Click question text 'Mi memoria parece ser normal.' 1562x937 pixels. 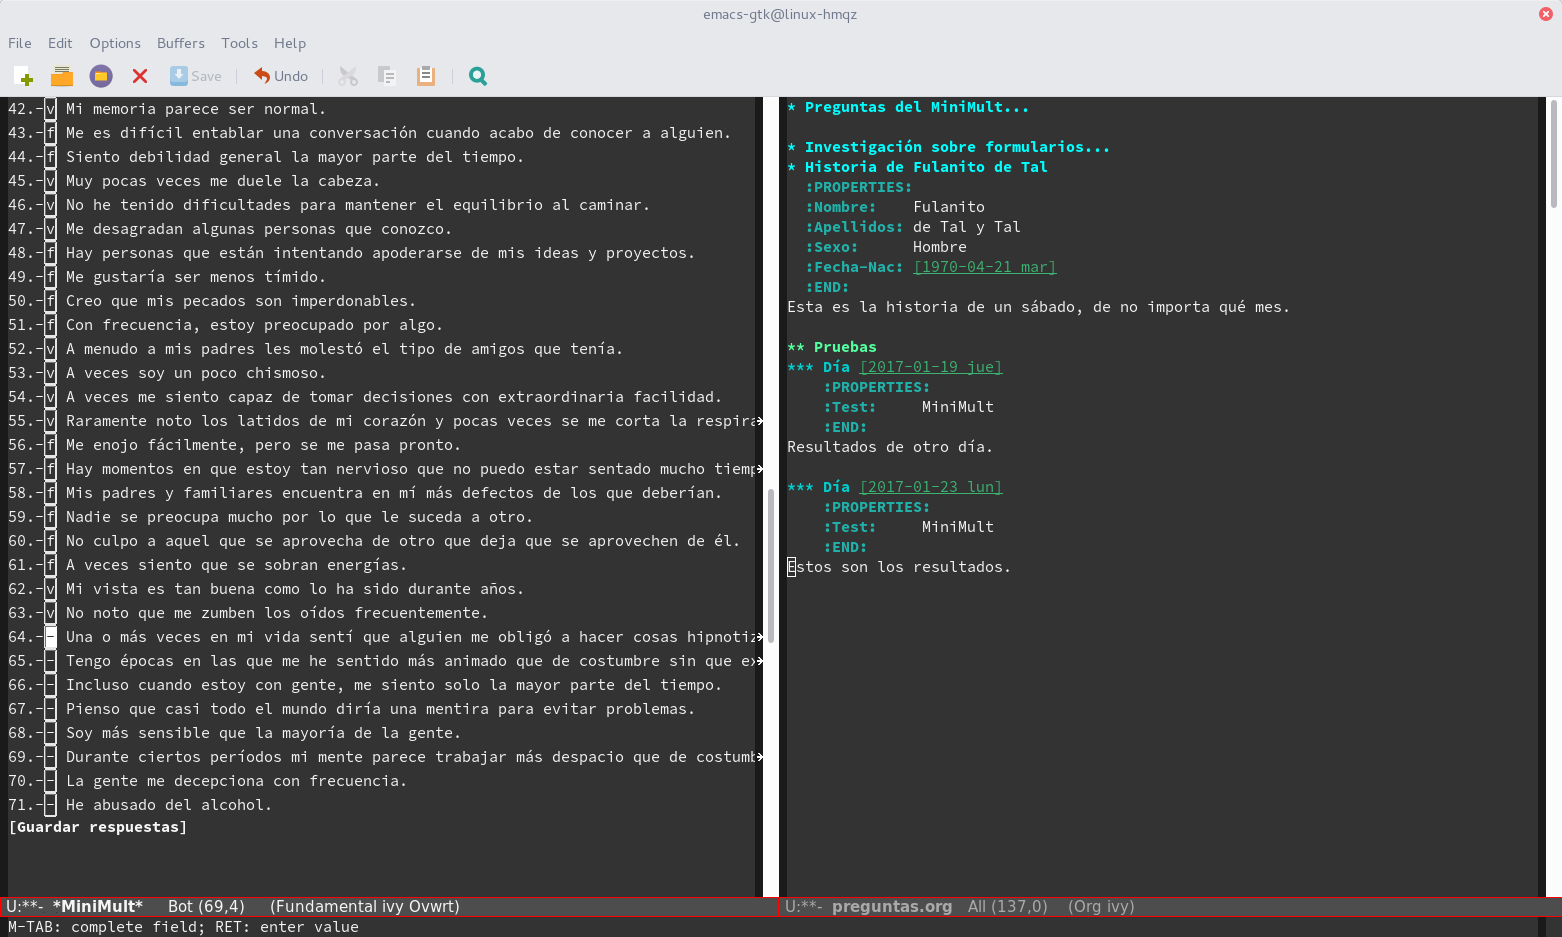point(196,109)
